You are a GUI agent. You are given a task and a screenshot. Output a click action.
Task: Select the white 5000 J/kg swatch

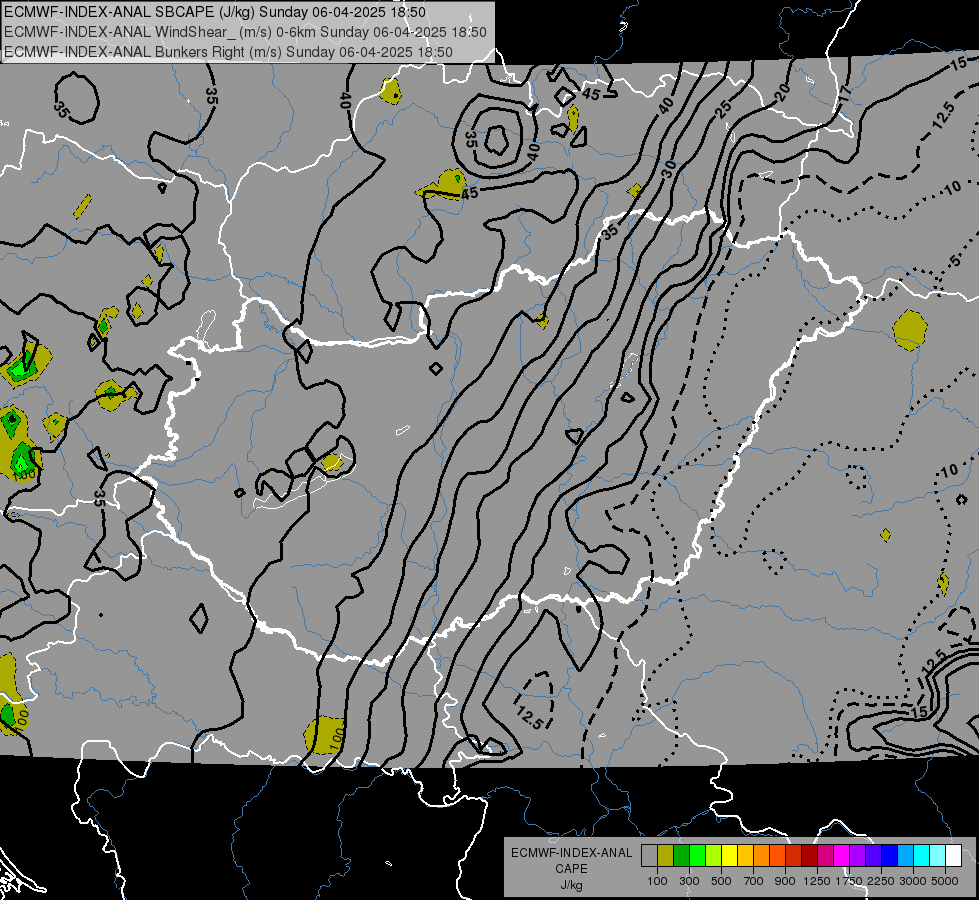pyautogui.click(x=955, y=856)
